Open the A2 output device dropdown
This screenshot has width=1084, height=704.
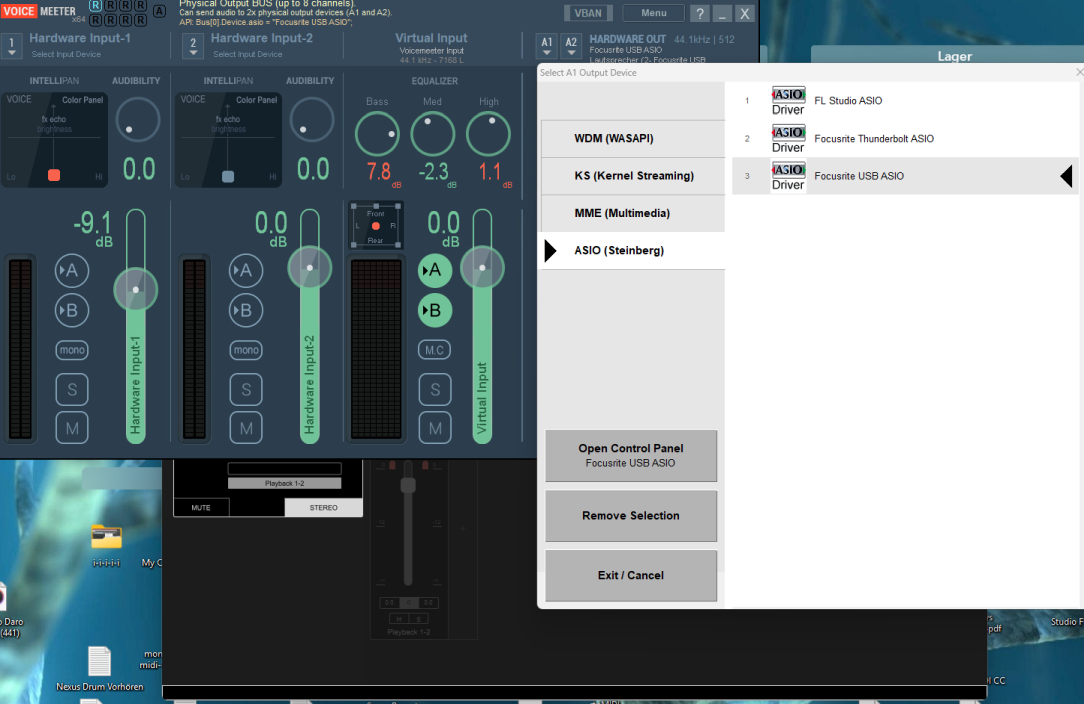pos(571,45)
